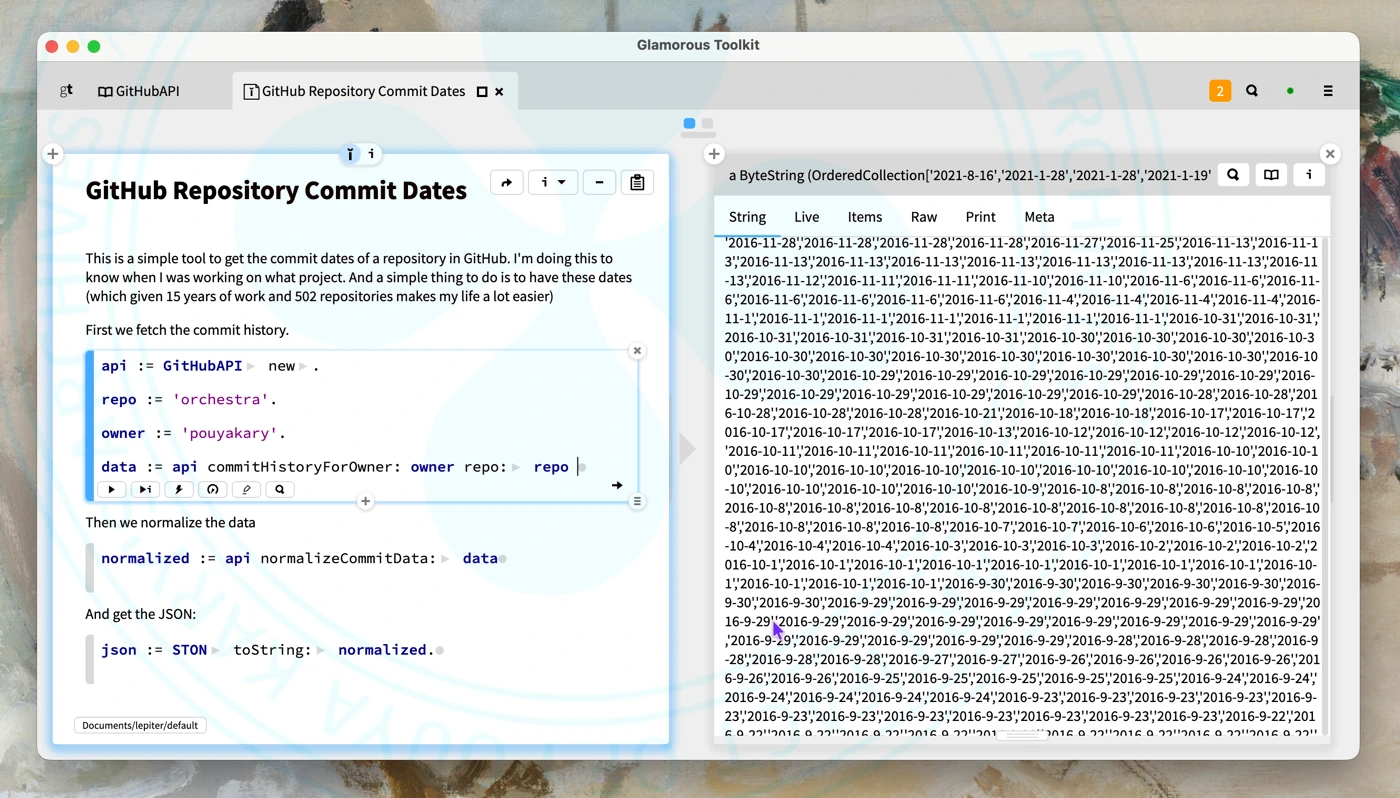Expand the pane divider arrow between the panels
Viewport: 1400px width, 798px height.
pos(687,449)
